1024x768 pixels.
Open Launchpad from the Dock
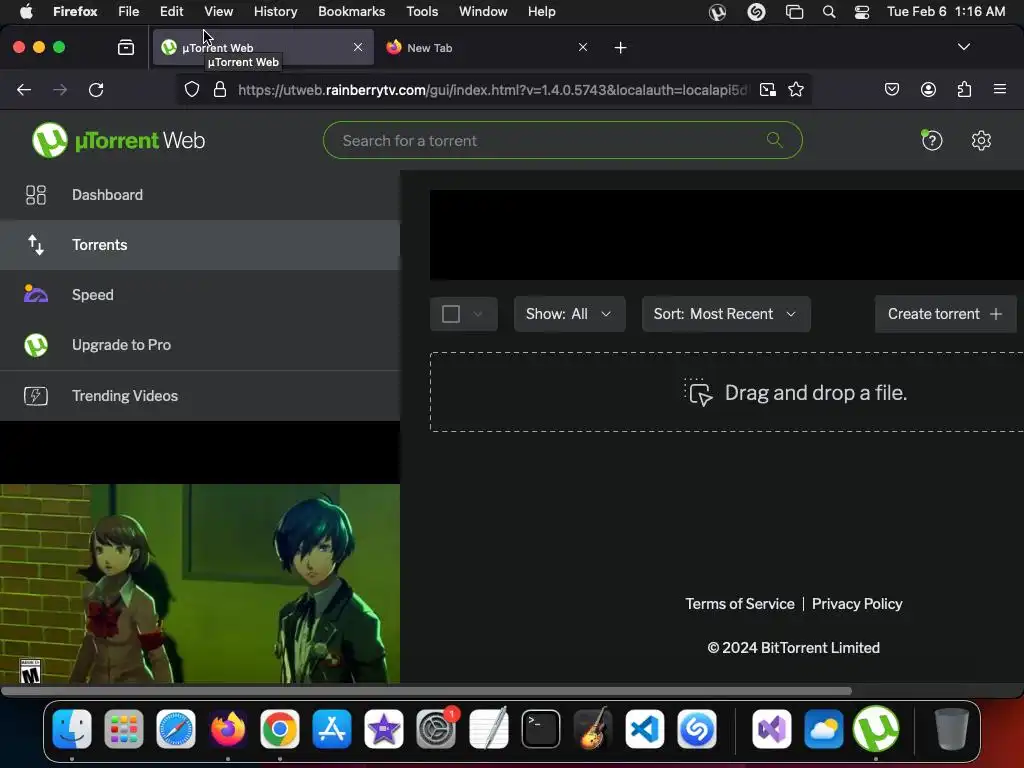click(x=123, y=729)
